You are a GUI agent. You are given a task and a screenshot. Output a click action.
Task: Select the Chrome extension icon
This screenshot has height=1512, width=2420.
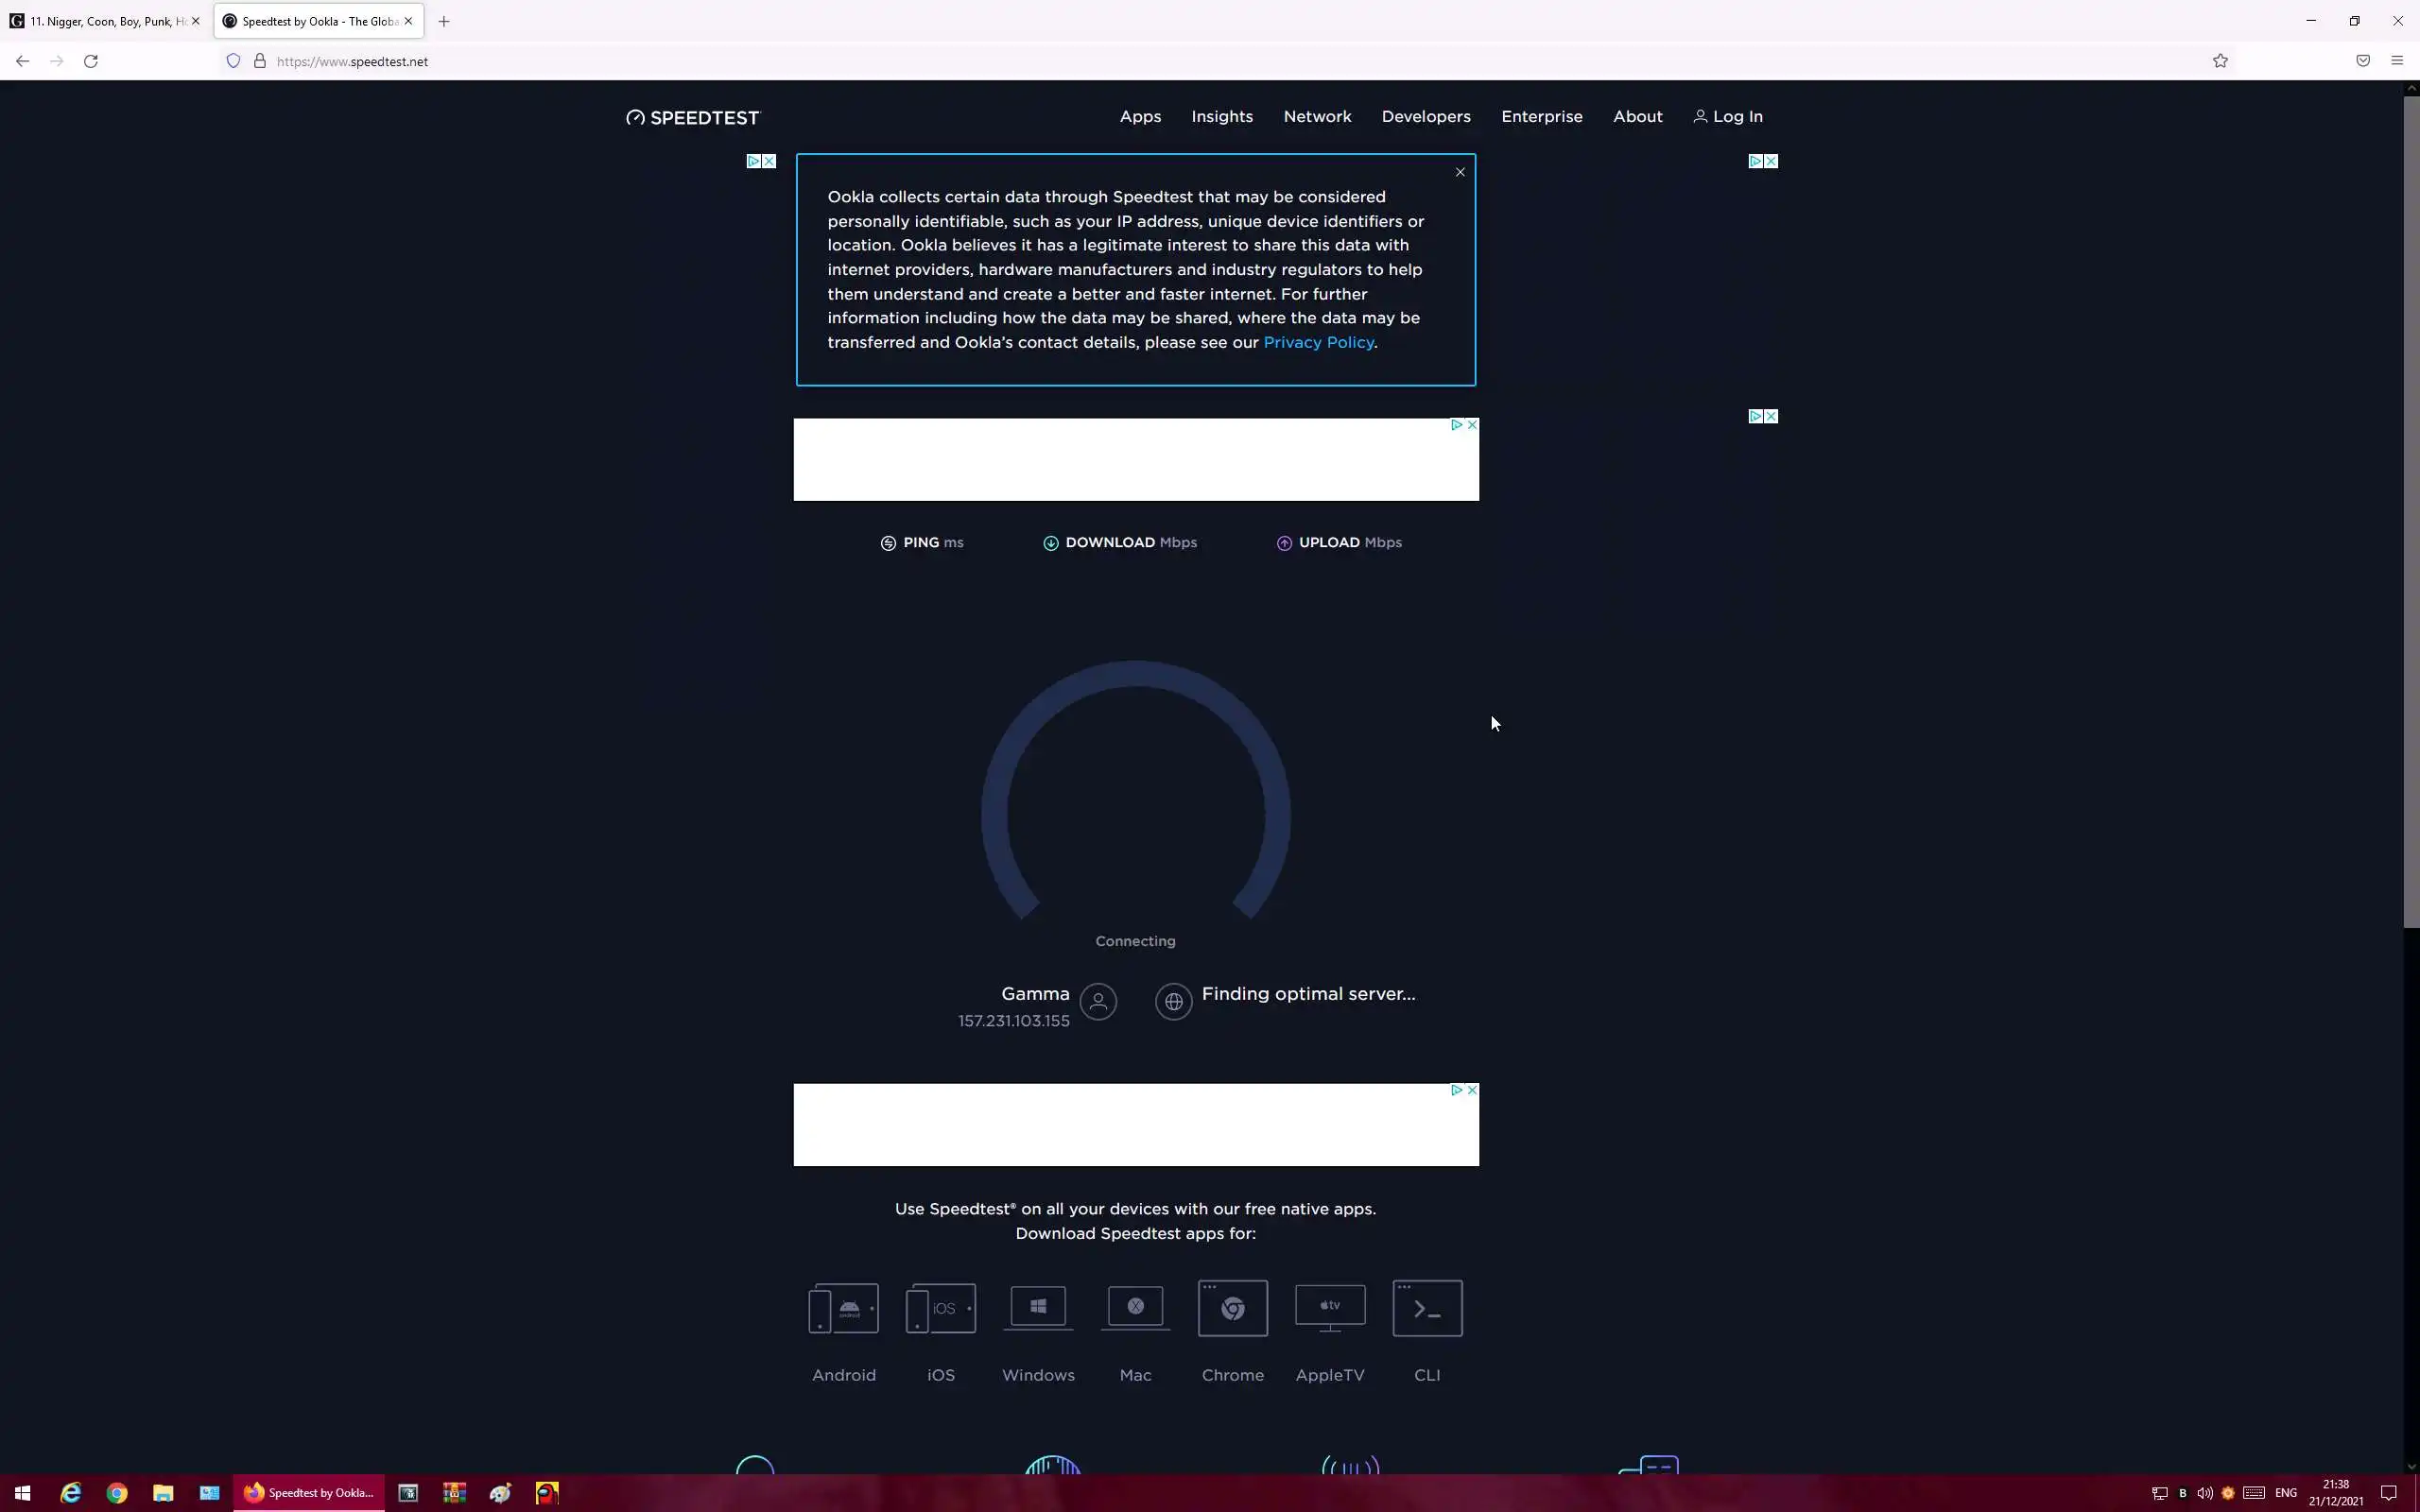point(1232,1308)
